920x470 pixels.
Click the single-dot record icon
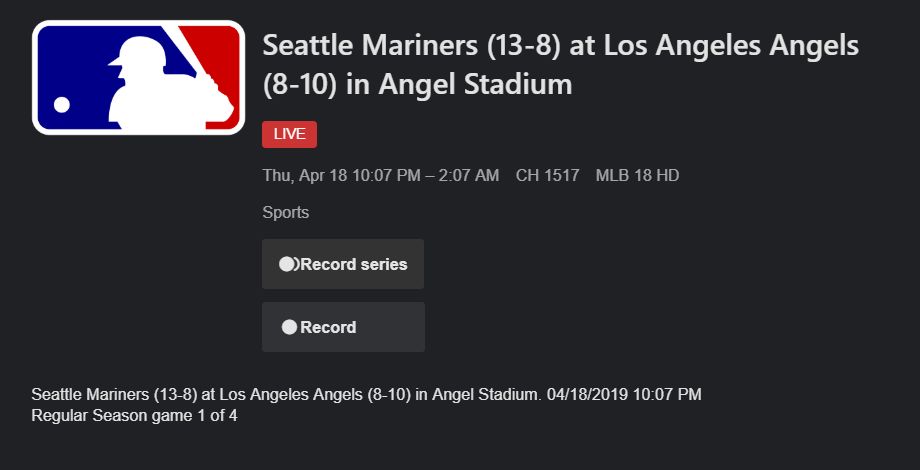pyautogui.click(x=289, y=327)
